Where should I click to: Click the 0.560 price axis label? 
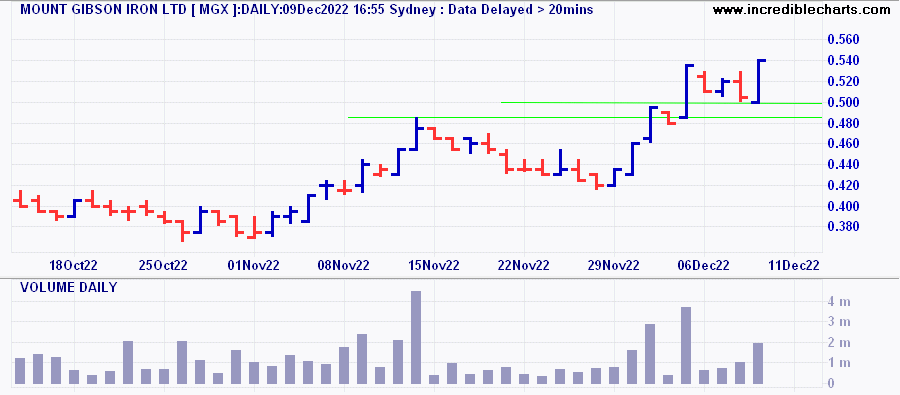pyautogui.click(x=843, y=40)
